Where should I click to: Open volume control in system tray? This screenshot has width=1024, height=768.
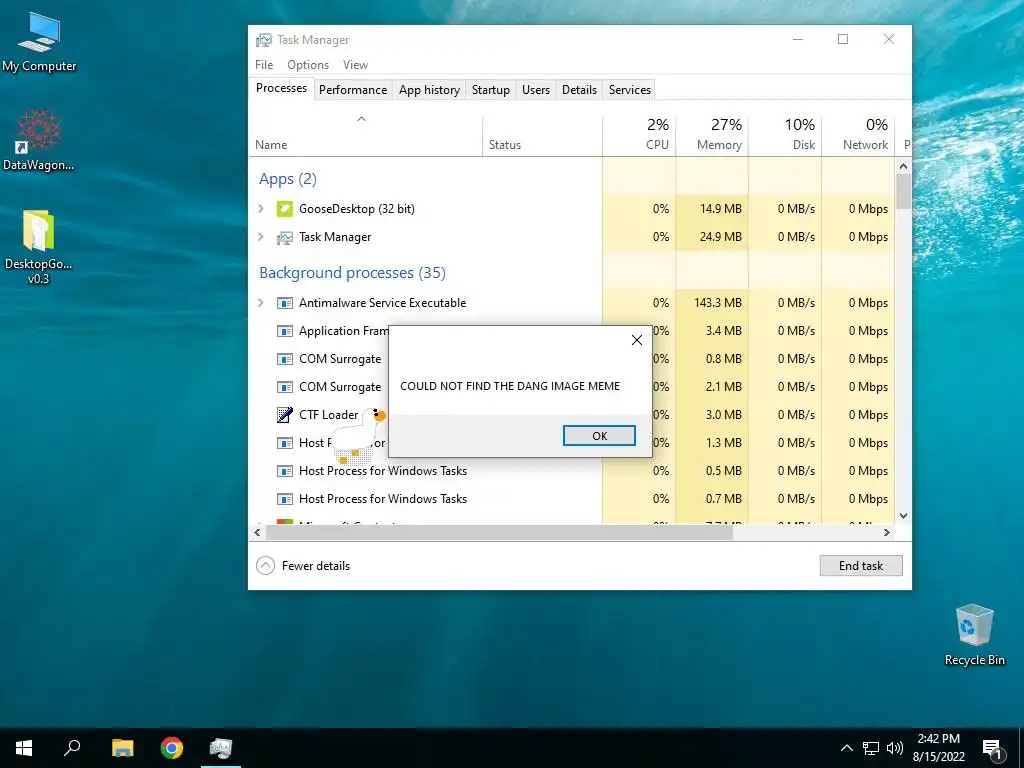[895, 748]
